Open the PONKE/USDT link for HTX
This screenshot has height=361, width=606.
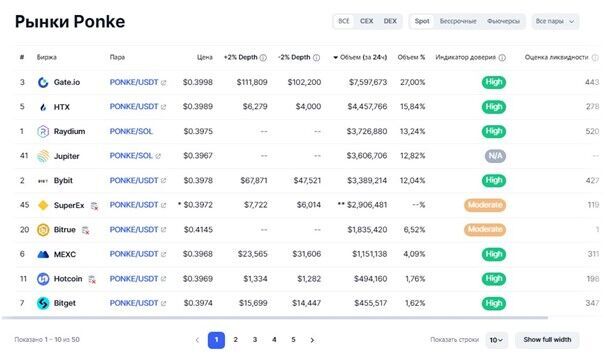[134, 107]
